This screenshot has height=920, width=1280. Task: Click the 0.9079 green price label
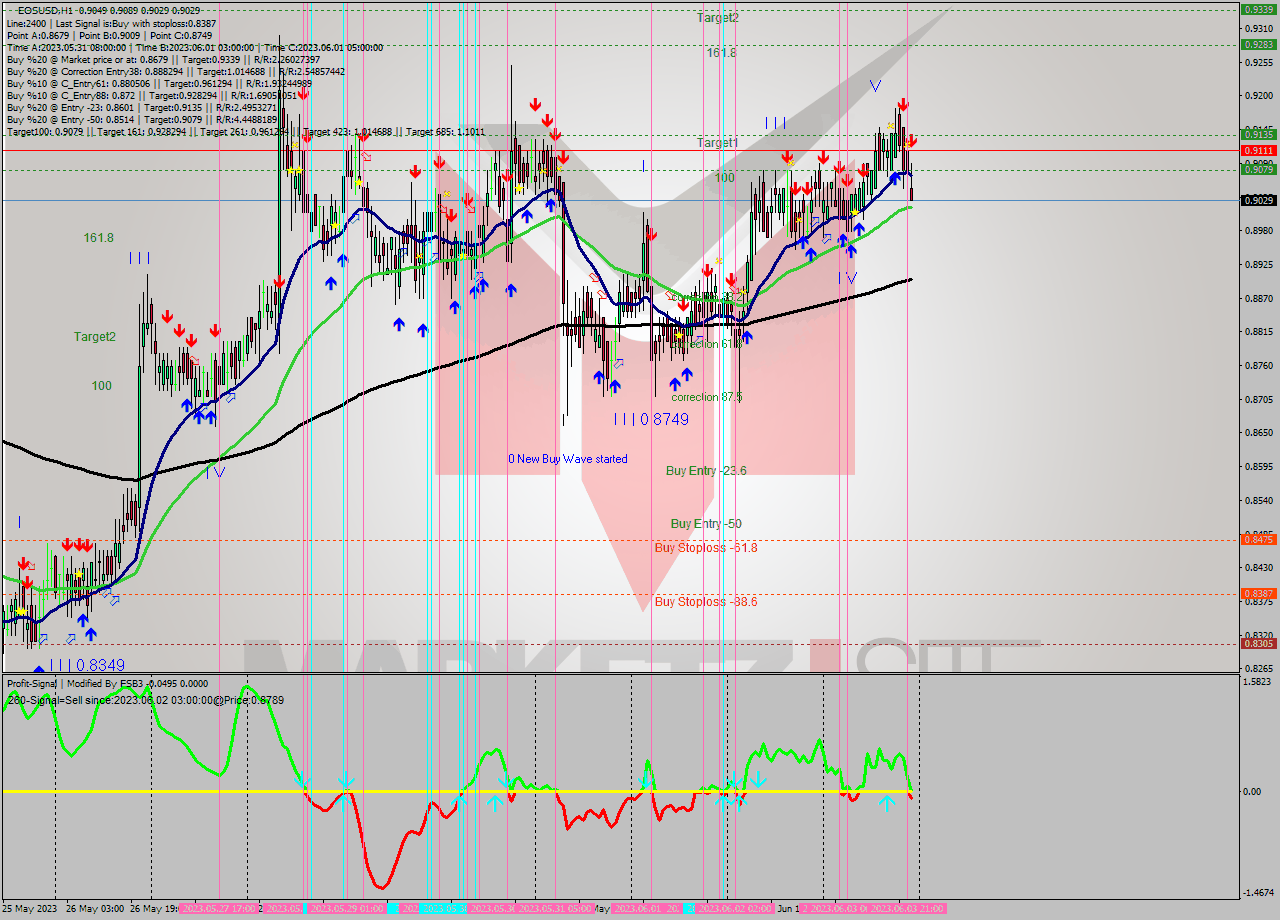1257,169
